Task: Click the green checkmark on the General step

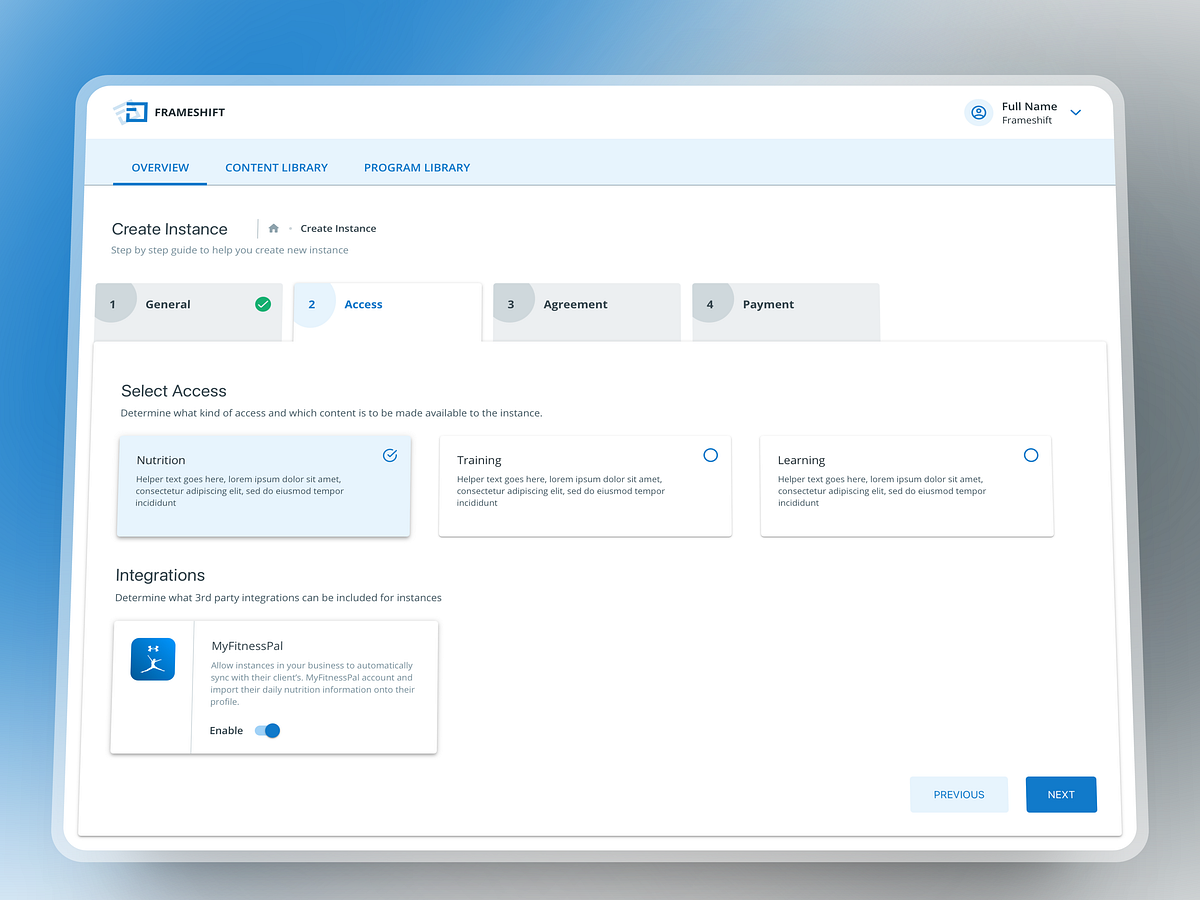Action: (261, 304)
